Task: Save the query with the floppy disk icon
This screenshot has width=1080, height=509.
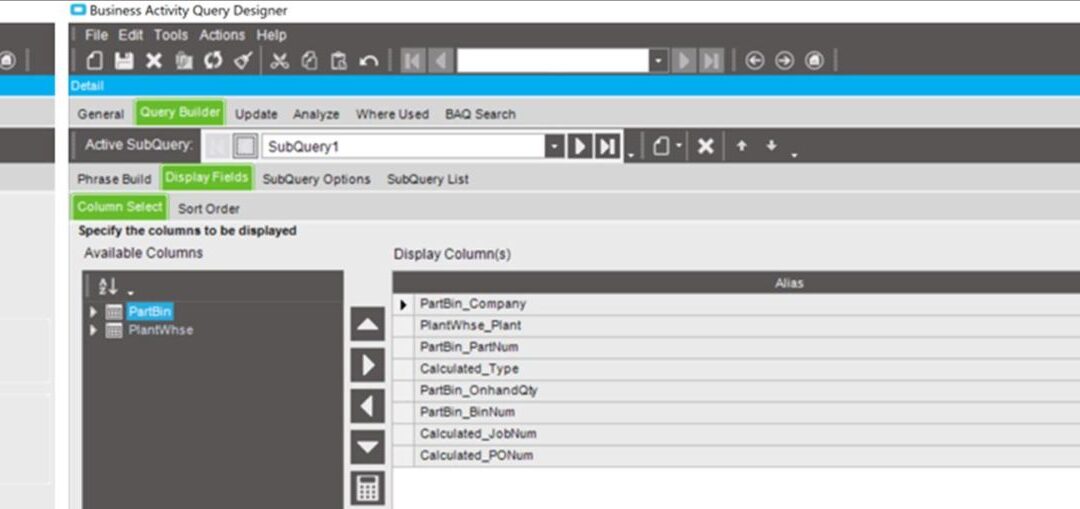Action: [124, 61]
